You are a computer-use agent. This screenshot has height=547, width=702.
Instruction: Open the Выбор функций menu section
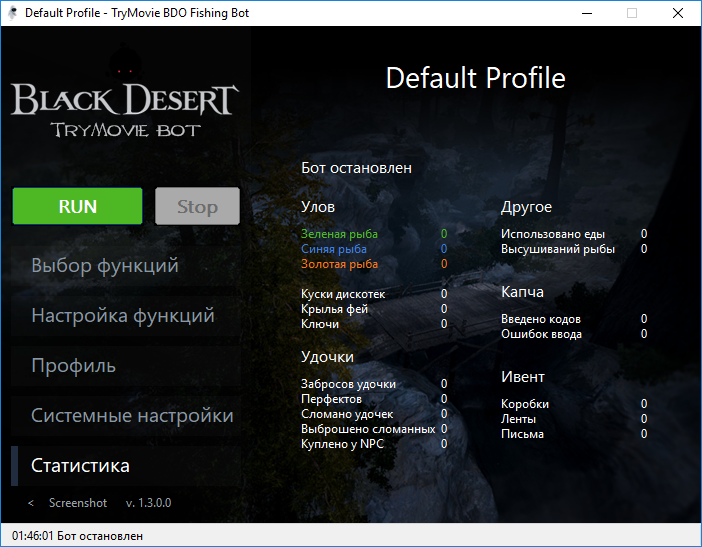pyautogui.click(x=126, y=265)
